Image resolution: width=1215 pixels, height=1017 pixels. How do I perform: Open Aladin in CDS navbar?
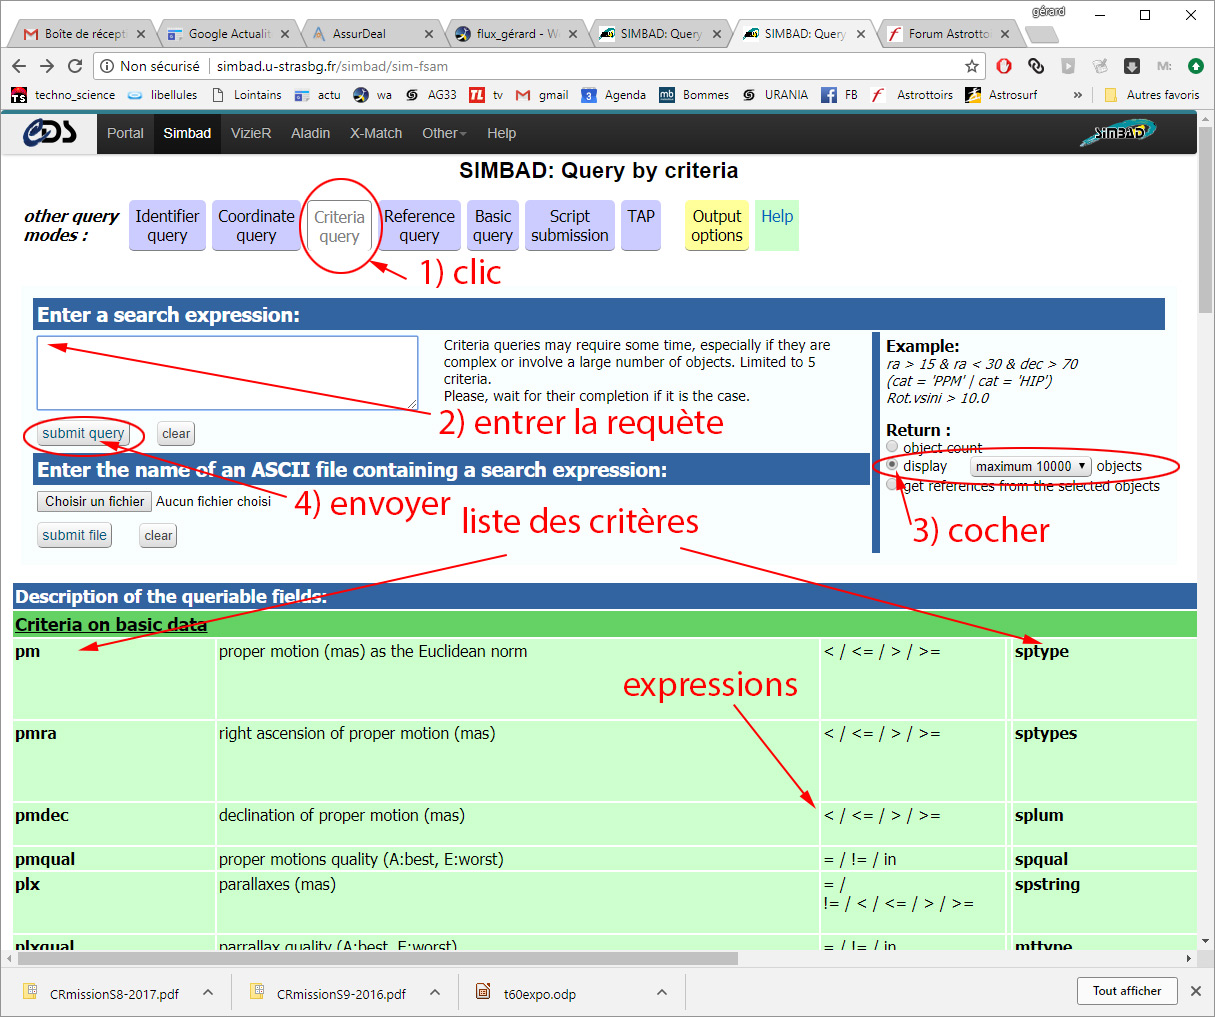tap(310, 133)
